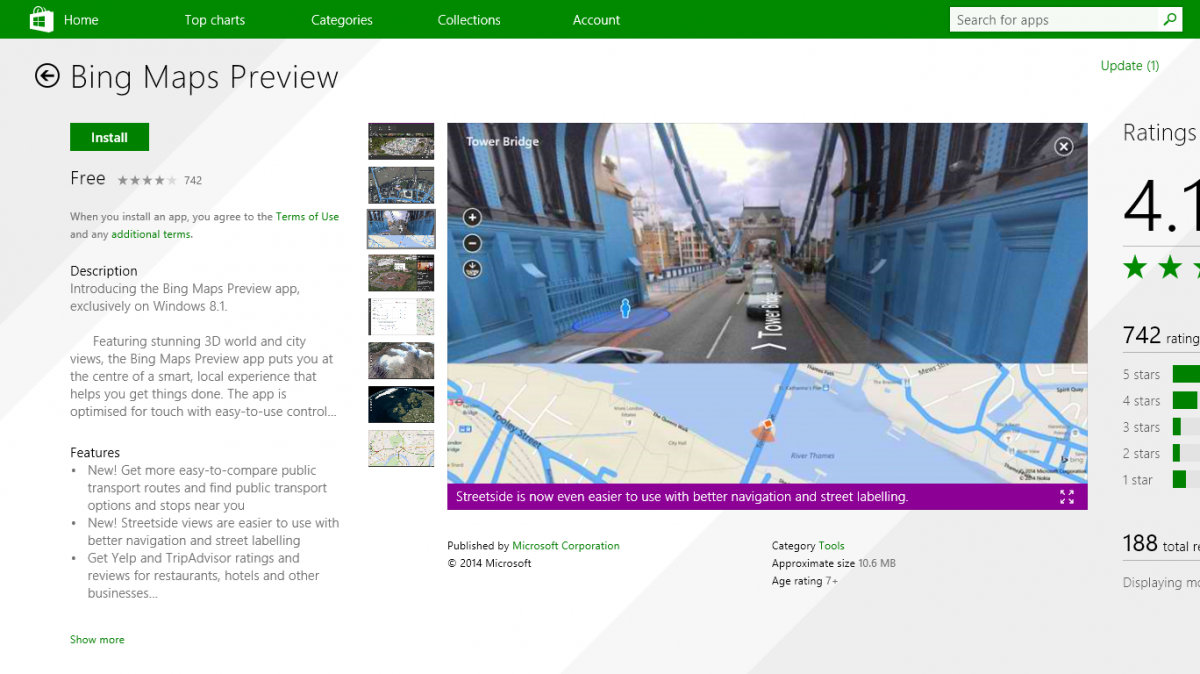The image size is (1200, 674).
Task: Click the © 2014 Microsoft text
Action: [490, 563]
